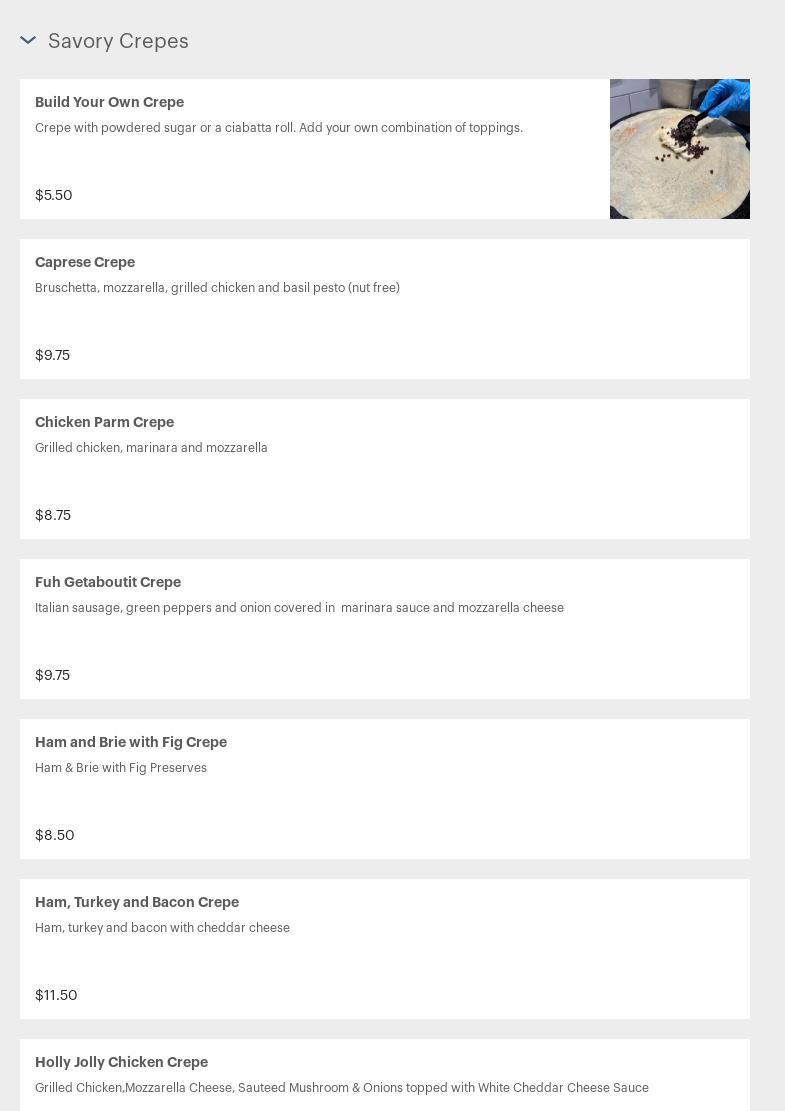Choose the Ham, Turkey and Bacon Crepe

click(137, 902)
